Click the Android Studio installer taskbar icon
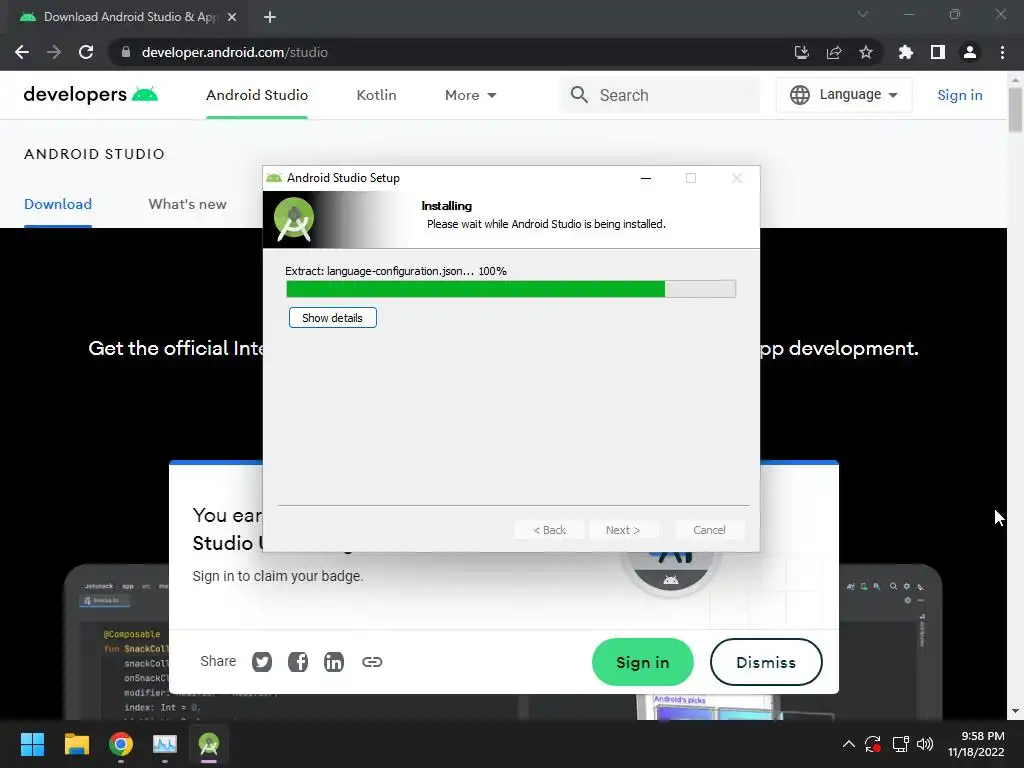The image size is (1024, 768). [209, 744]
